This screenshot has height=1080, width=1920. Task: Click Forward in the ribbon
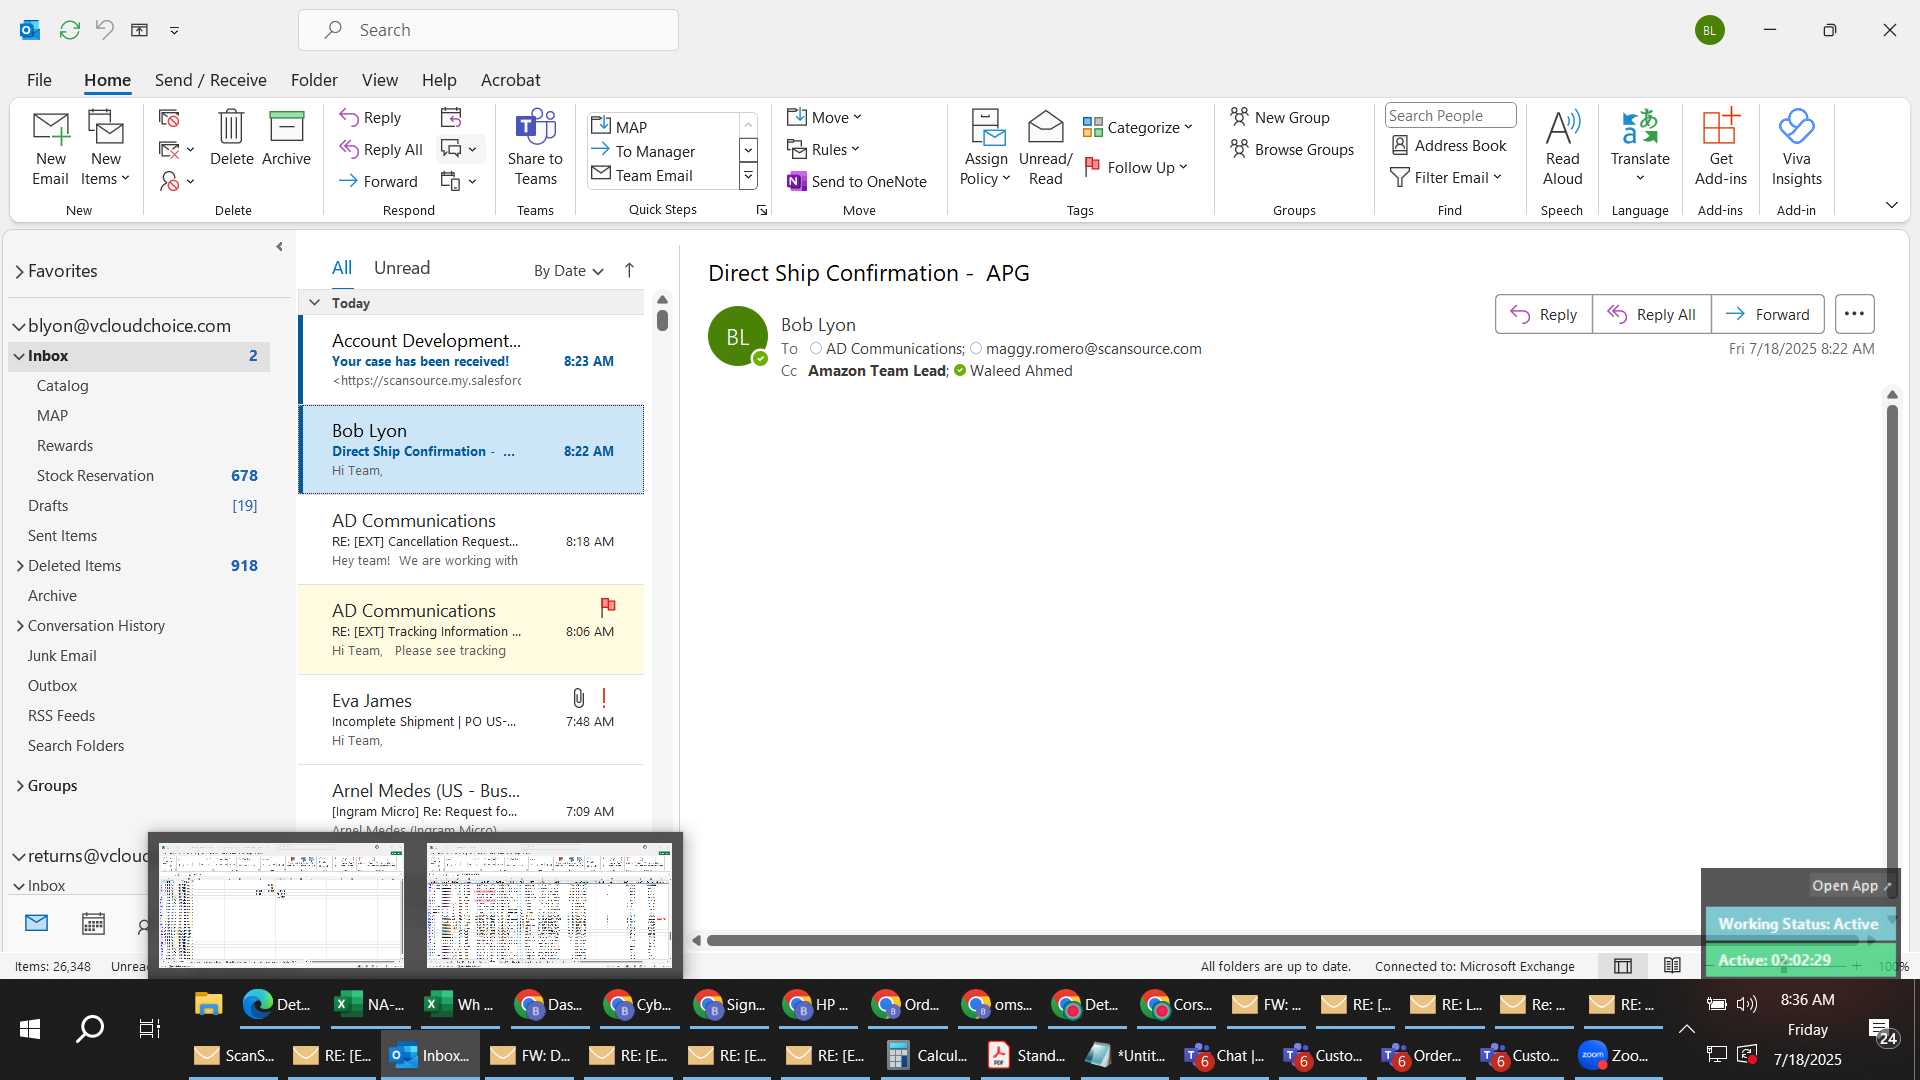pos(378,181)
